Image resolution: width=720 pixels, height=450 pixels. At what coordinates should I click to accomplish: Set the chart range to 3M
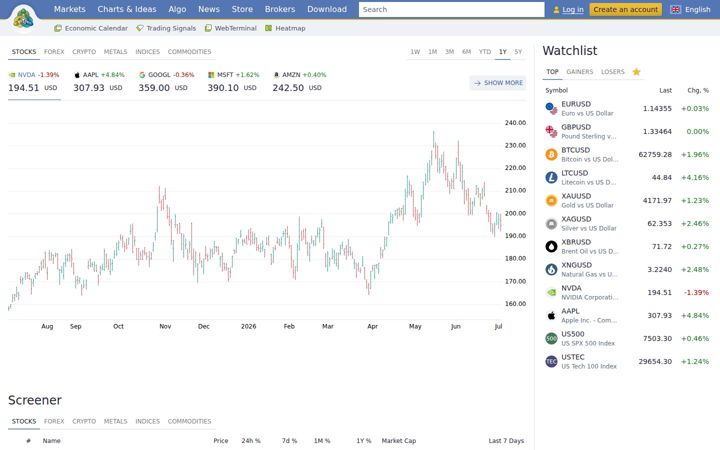tap(450, 52)
